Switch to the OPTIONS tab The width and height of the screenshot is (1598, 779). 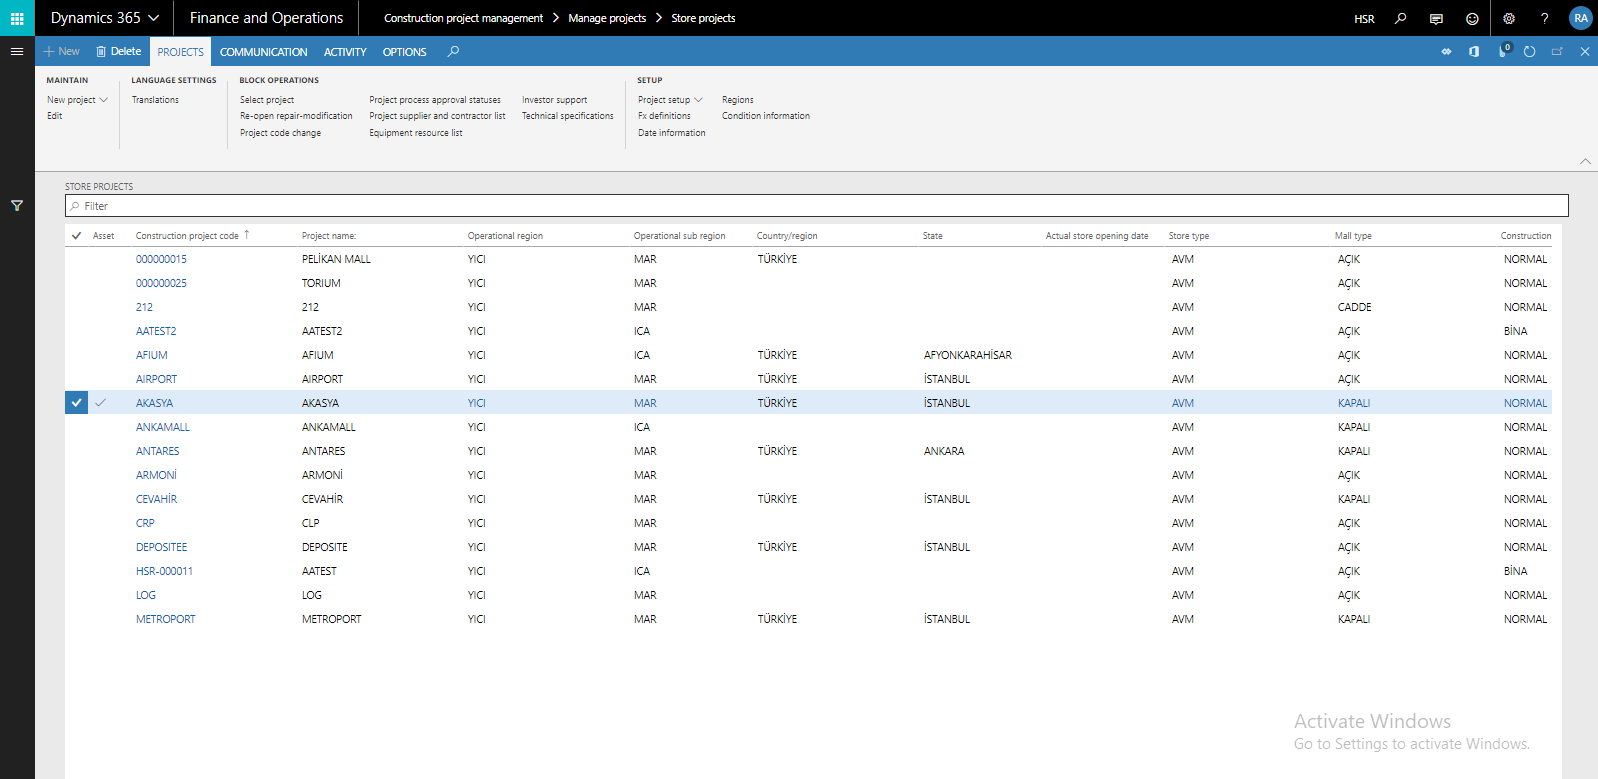click(x=404, y=52)
